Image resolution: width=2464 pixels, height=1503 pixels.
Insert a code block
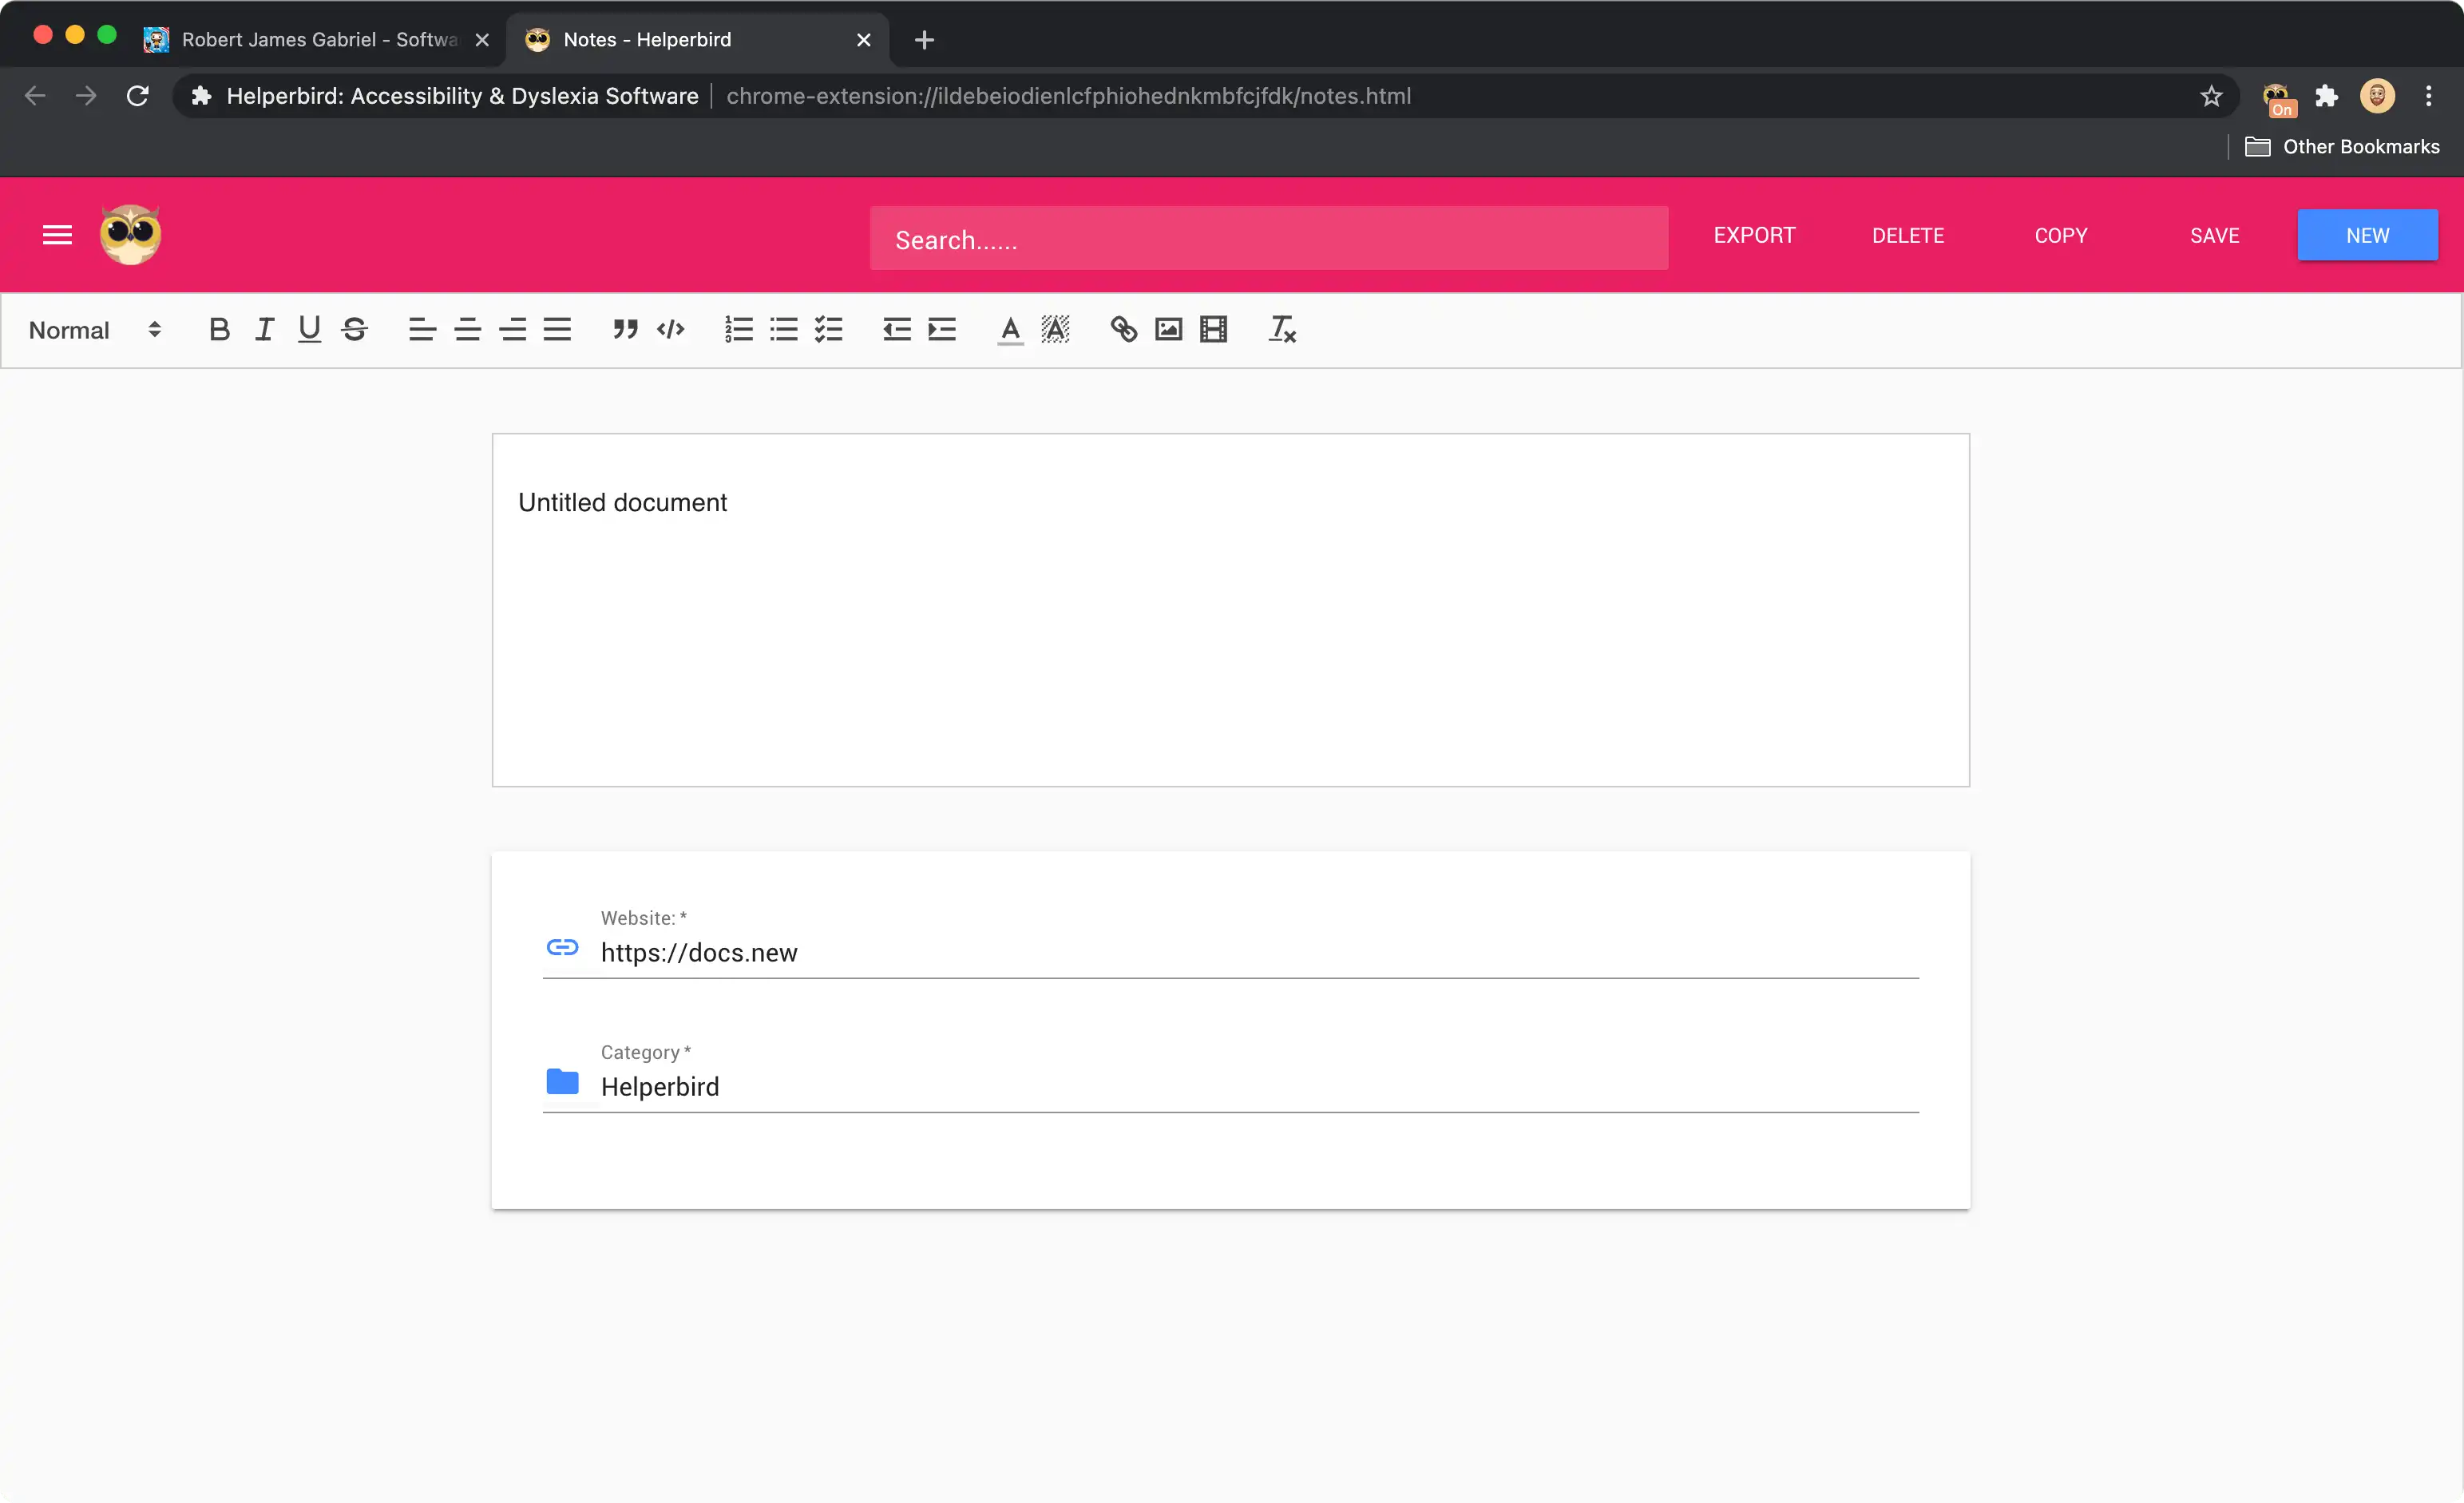[x=670, y=329]
